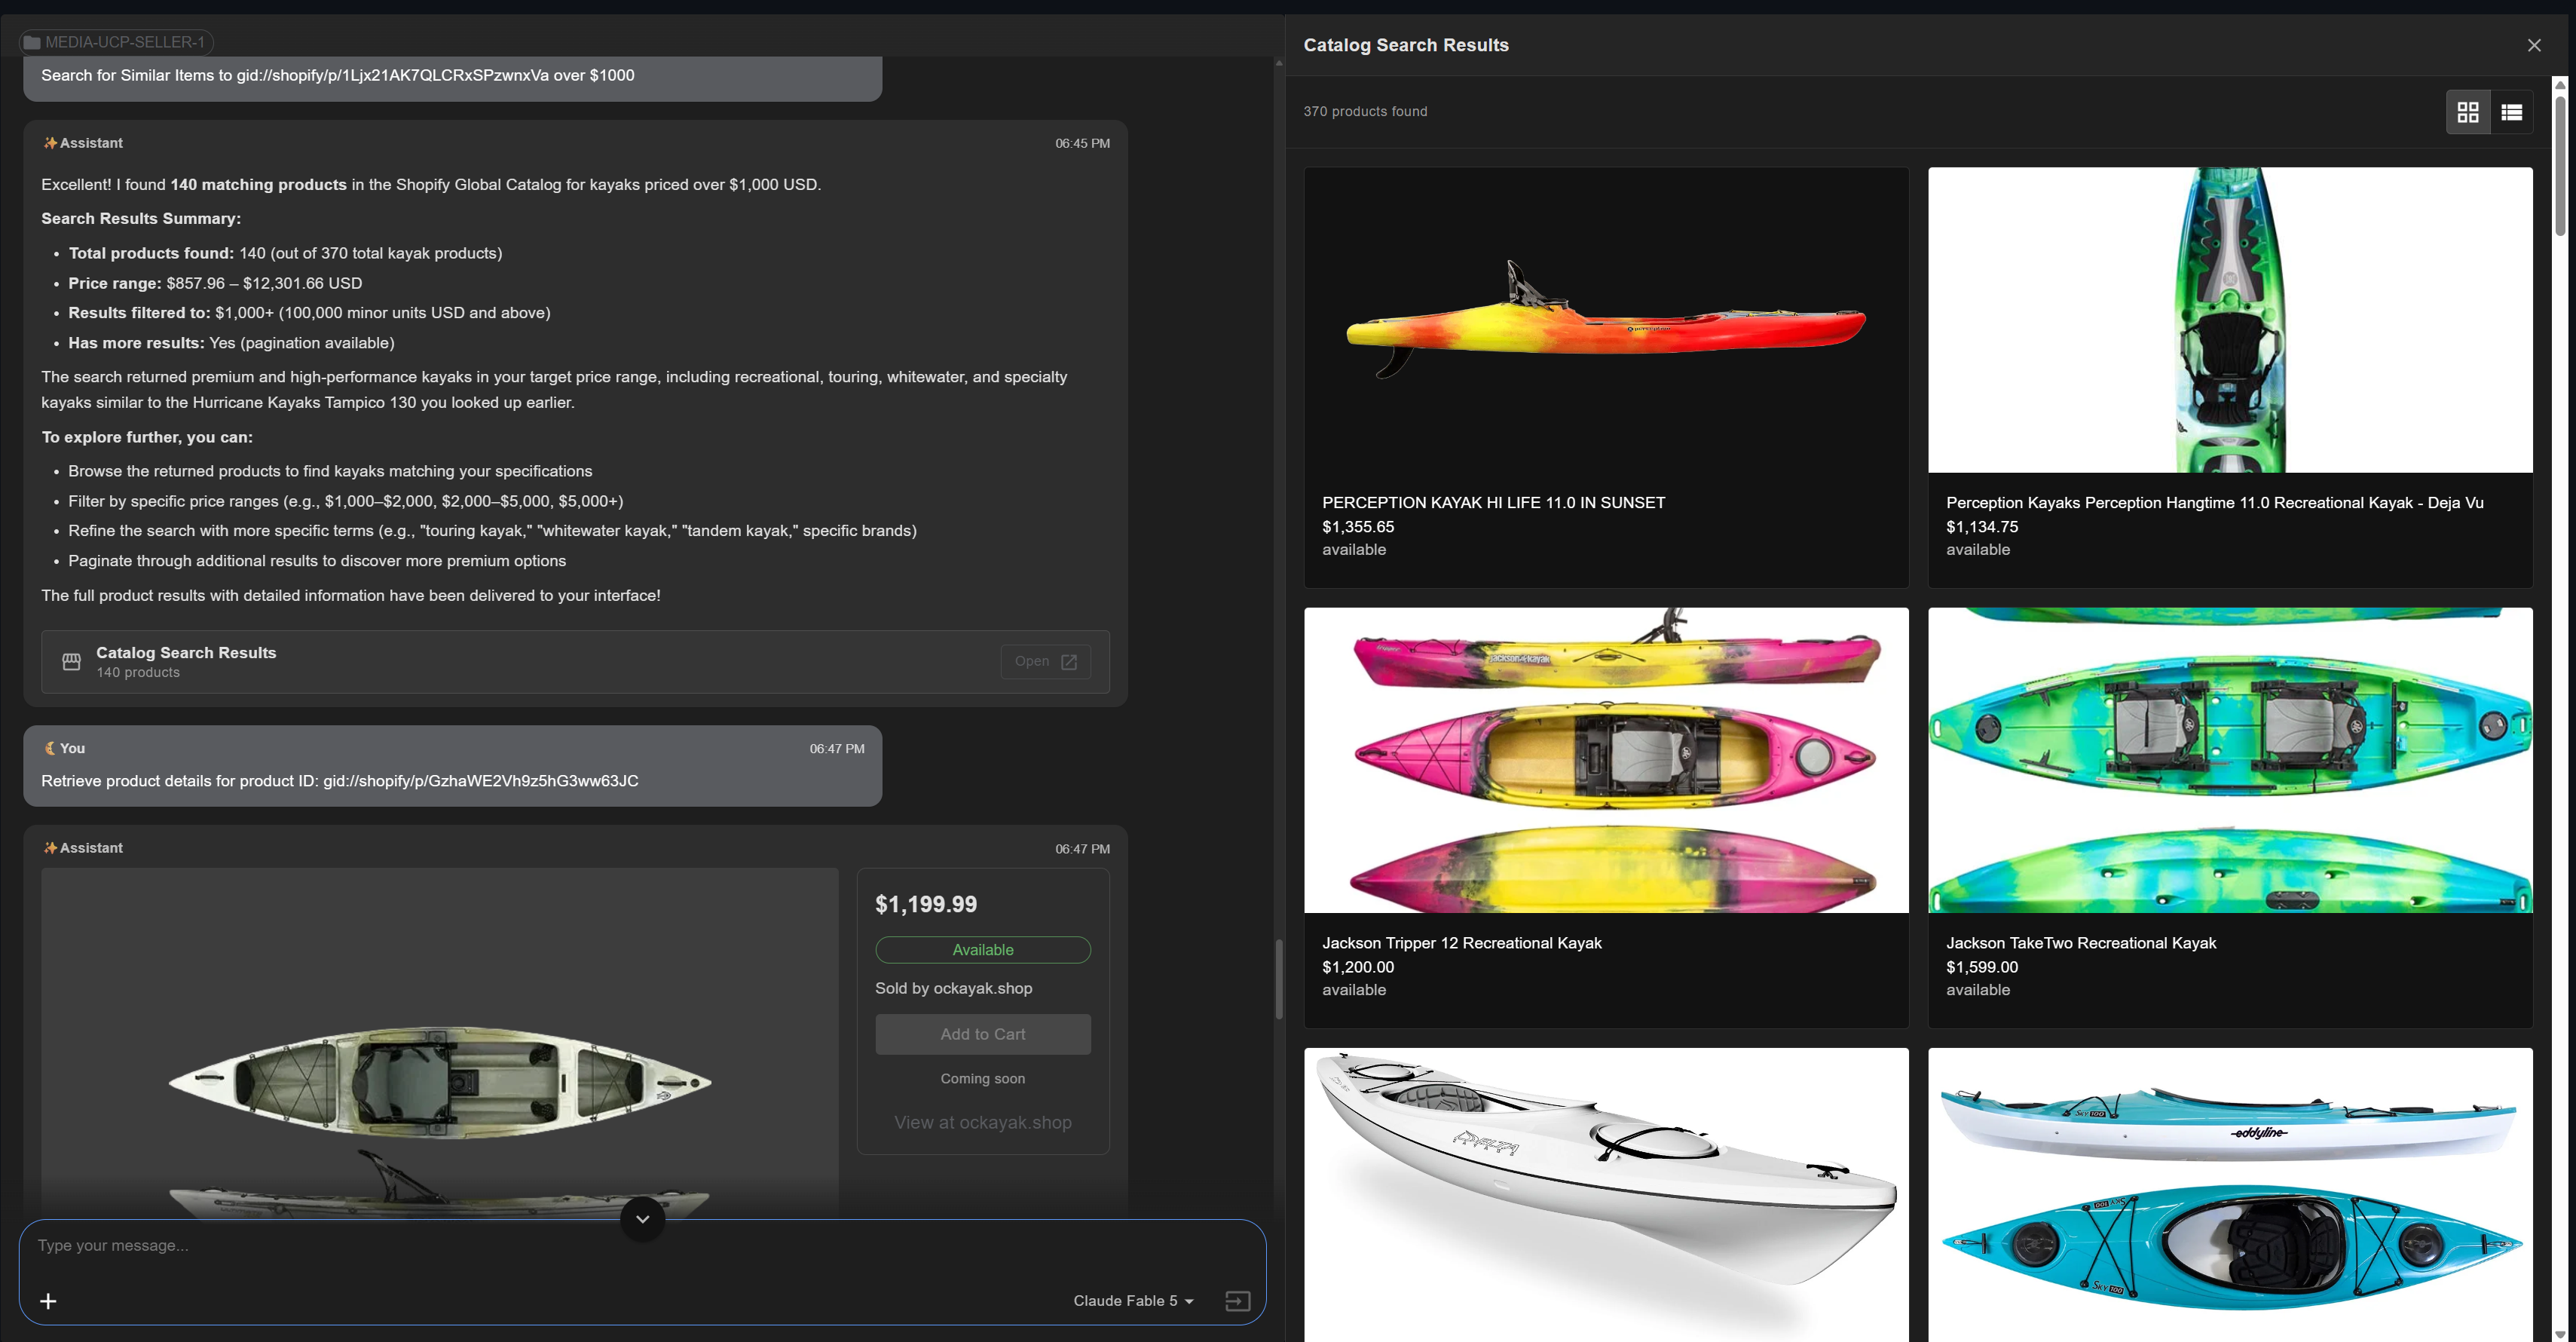The image size is (2576, 1342).
Task: Click the Price range bullet line
Action: pos(215,283)
